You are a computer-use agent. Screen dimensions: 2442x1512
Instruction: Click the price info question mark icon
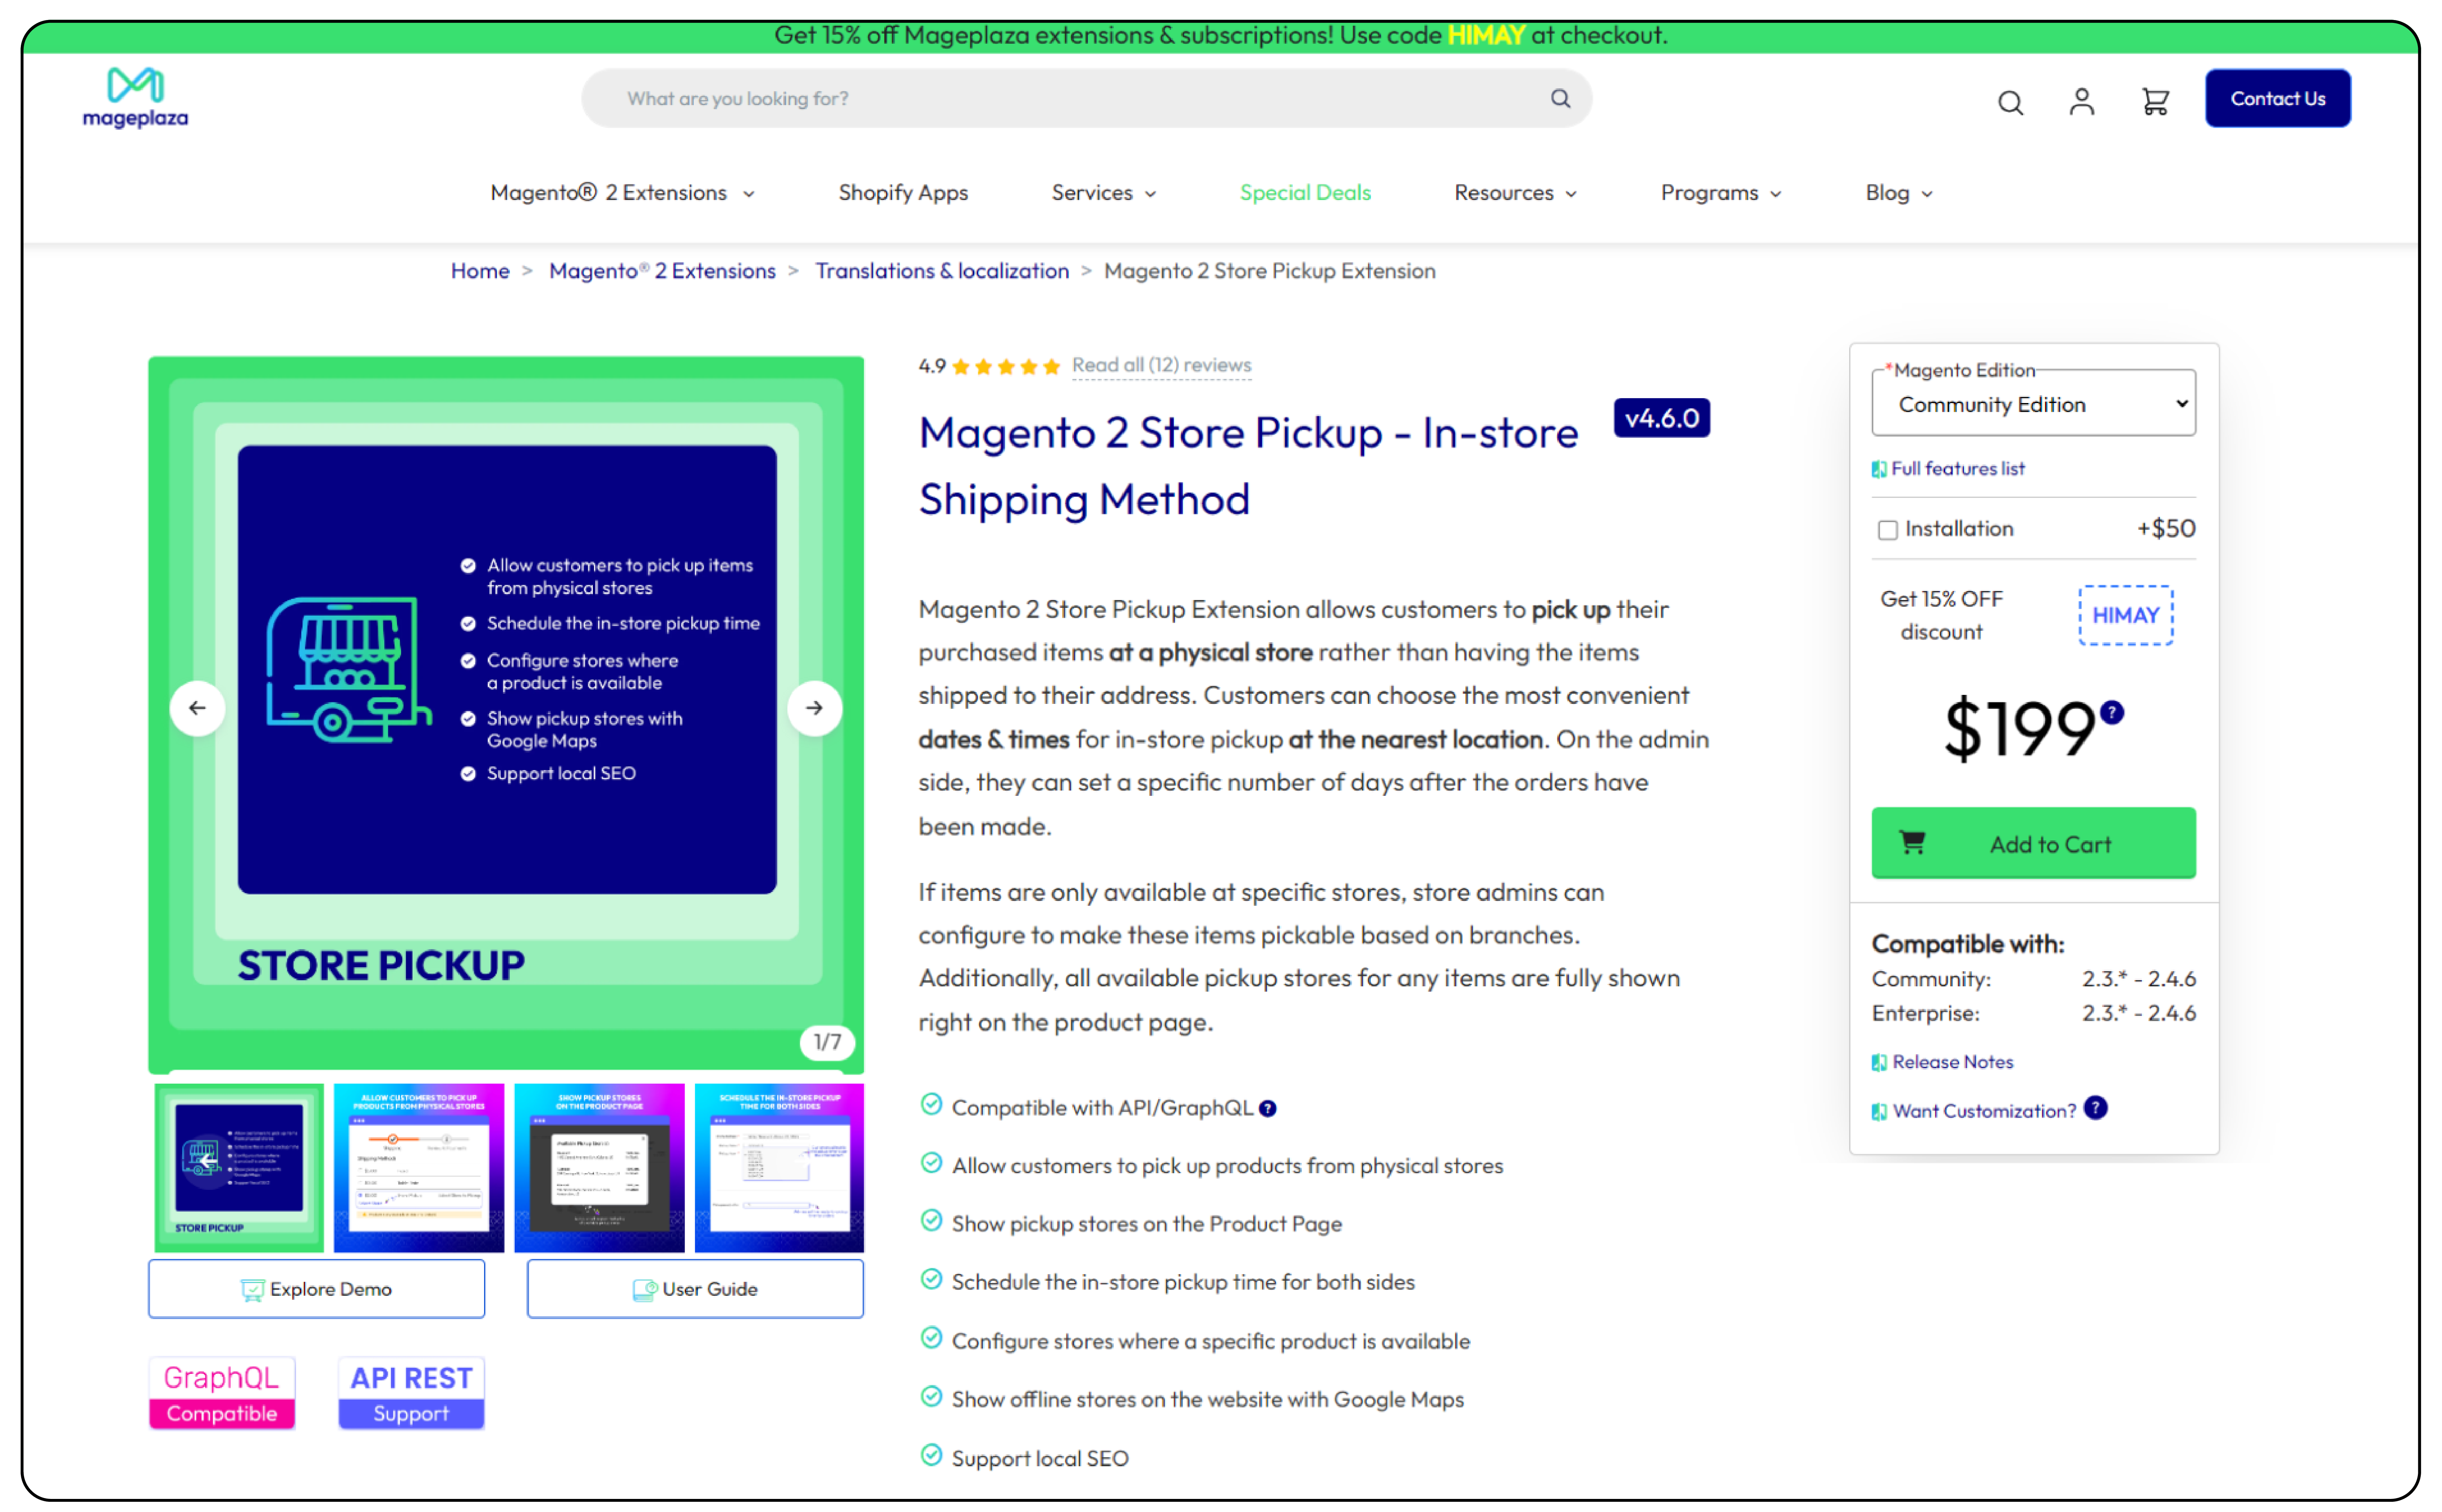2111,712
